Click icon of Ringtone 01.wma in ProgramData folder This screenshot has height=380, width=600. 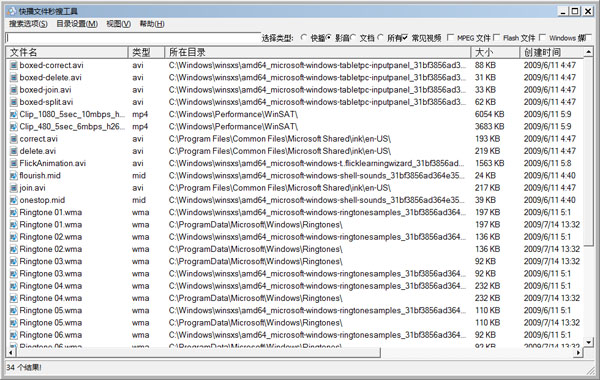(x=14, y=225)
